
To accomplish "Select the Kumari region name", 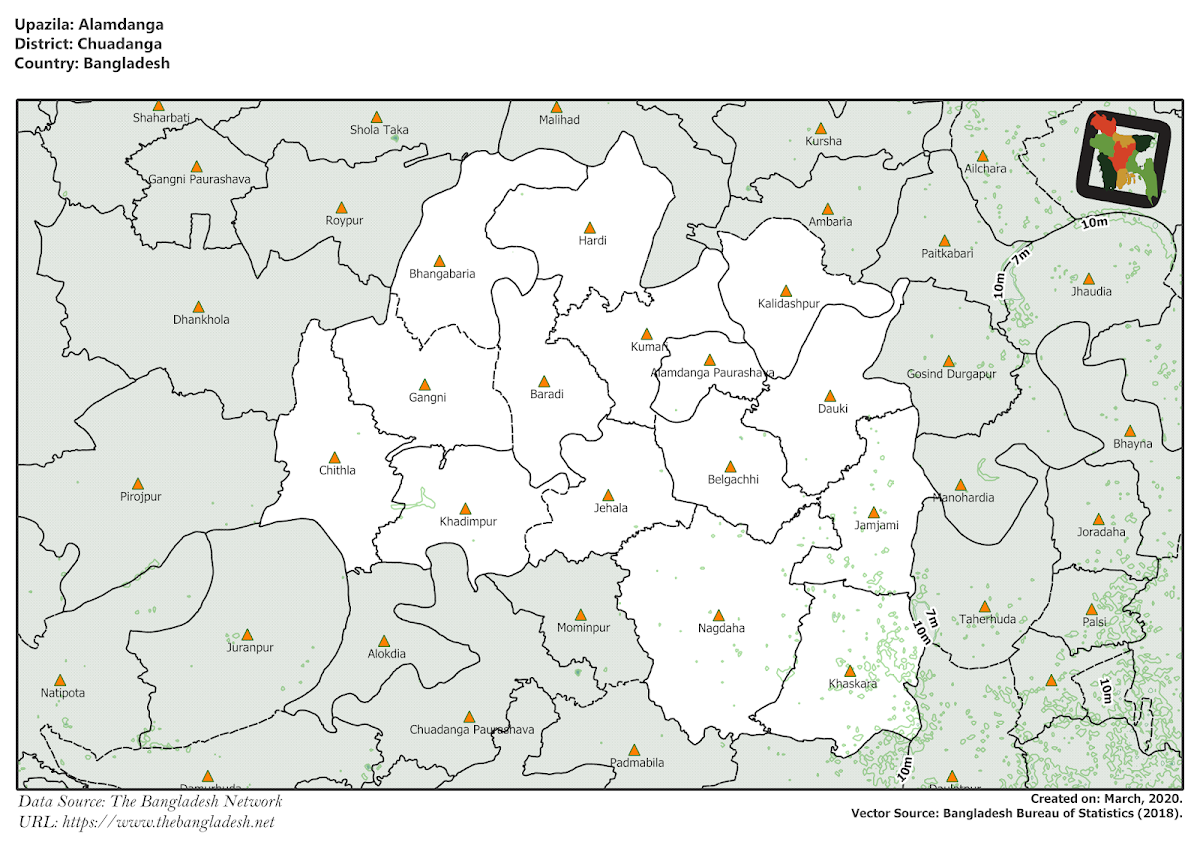I will point(648,347).
